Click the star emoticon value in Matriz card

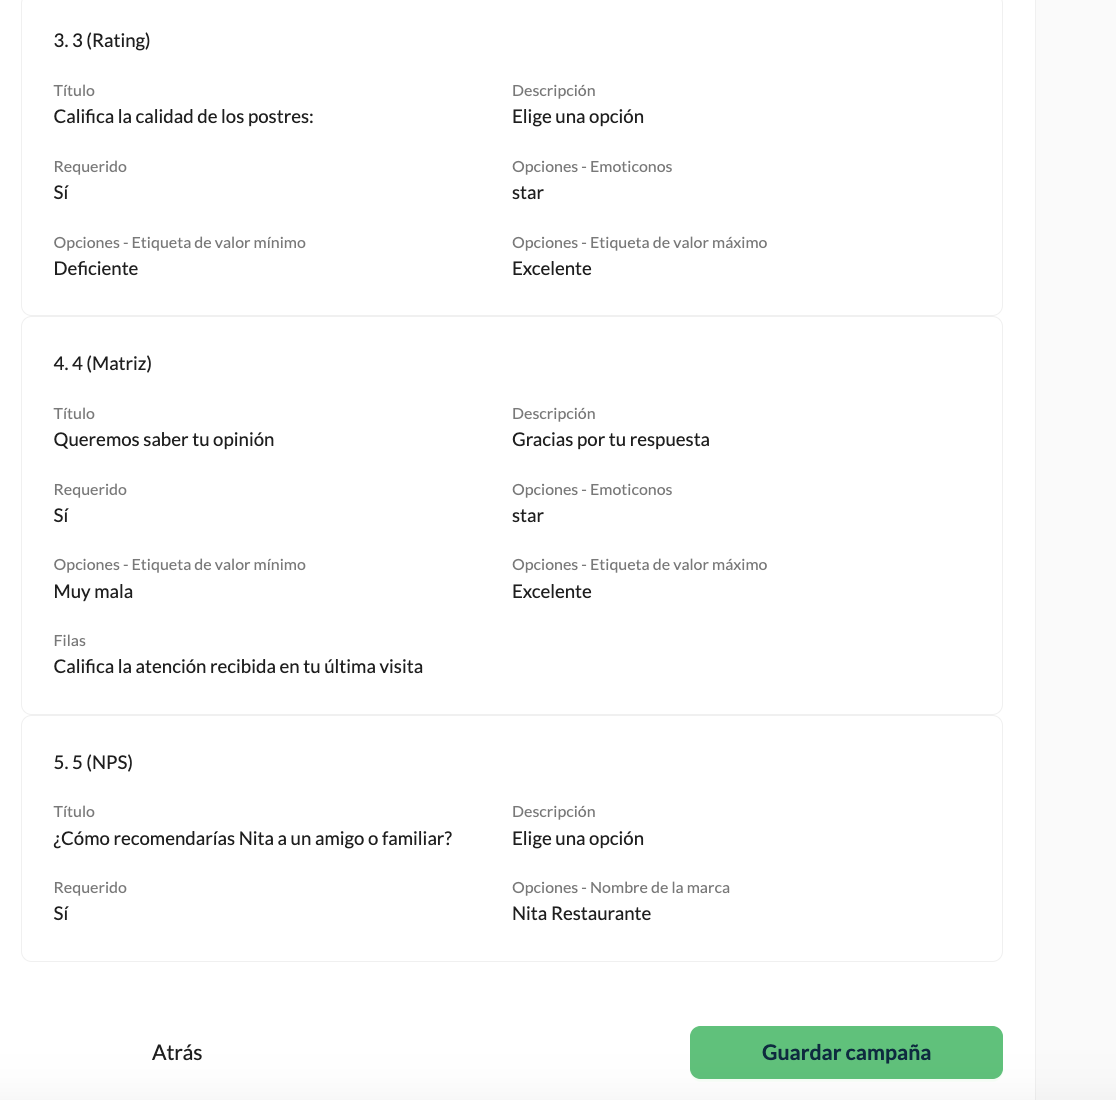(527, 516)
